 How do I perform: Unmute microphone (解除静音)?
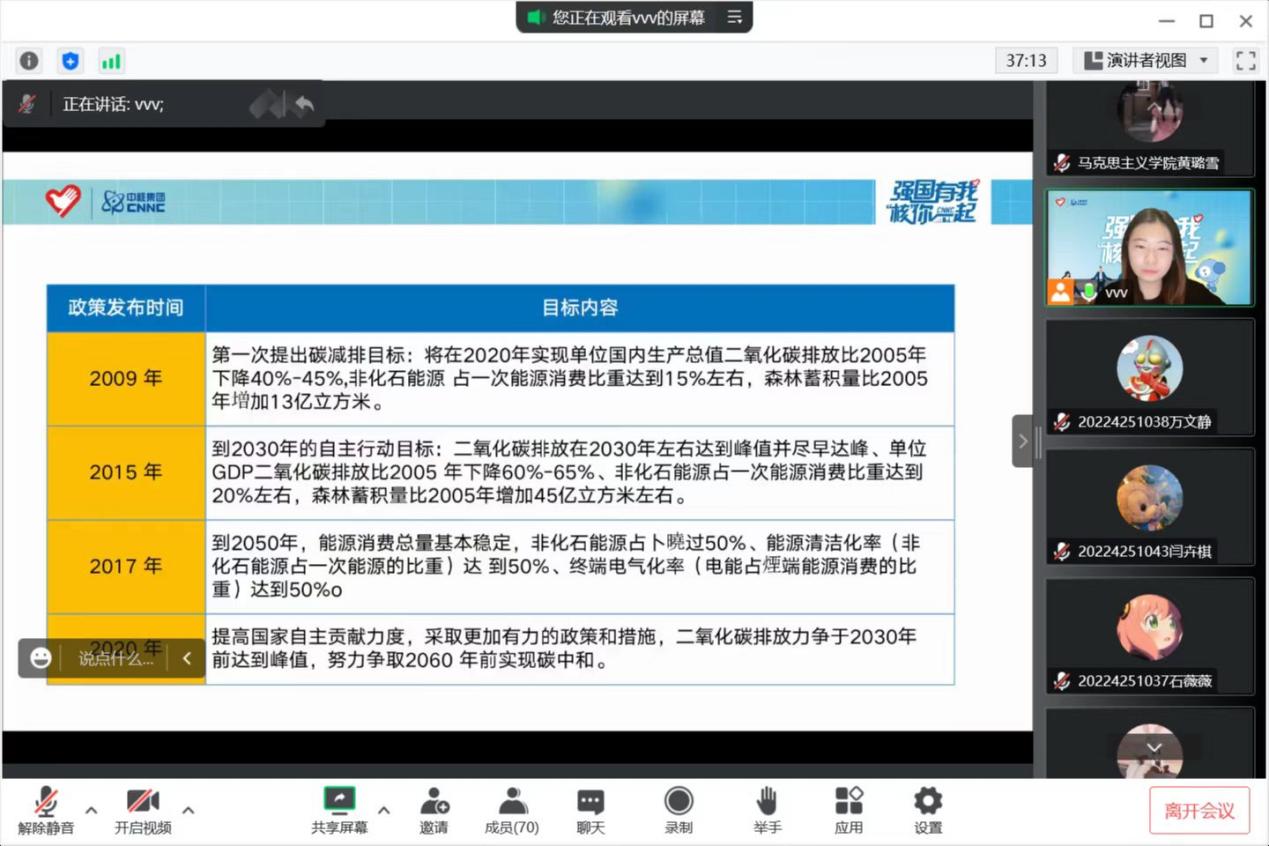pos(46,810)
